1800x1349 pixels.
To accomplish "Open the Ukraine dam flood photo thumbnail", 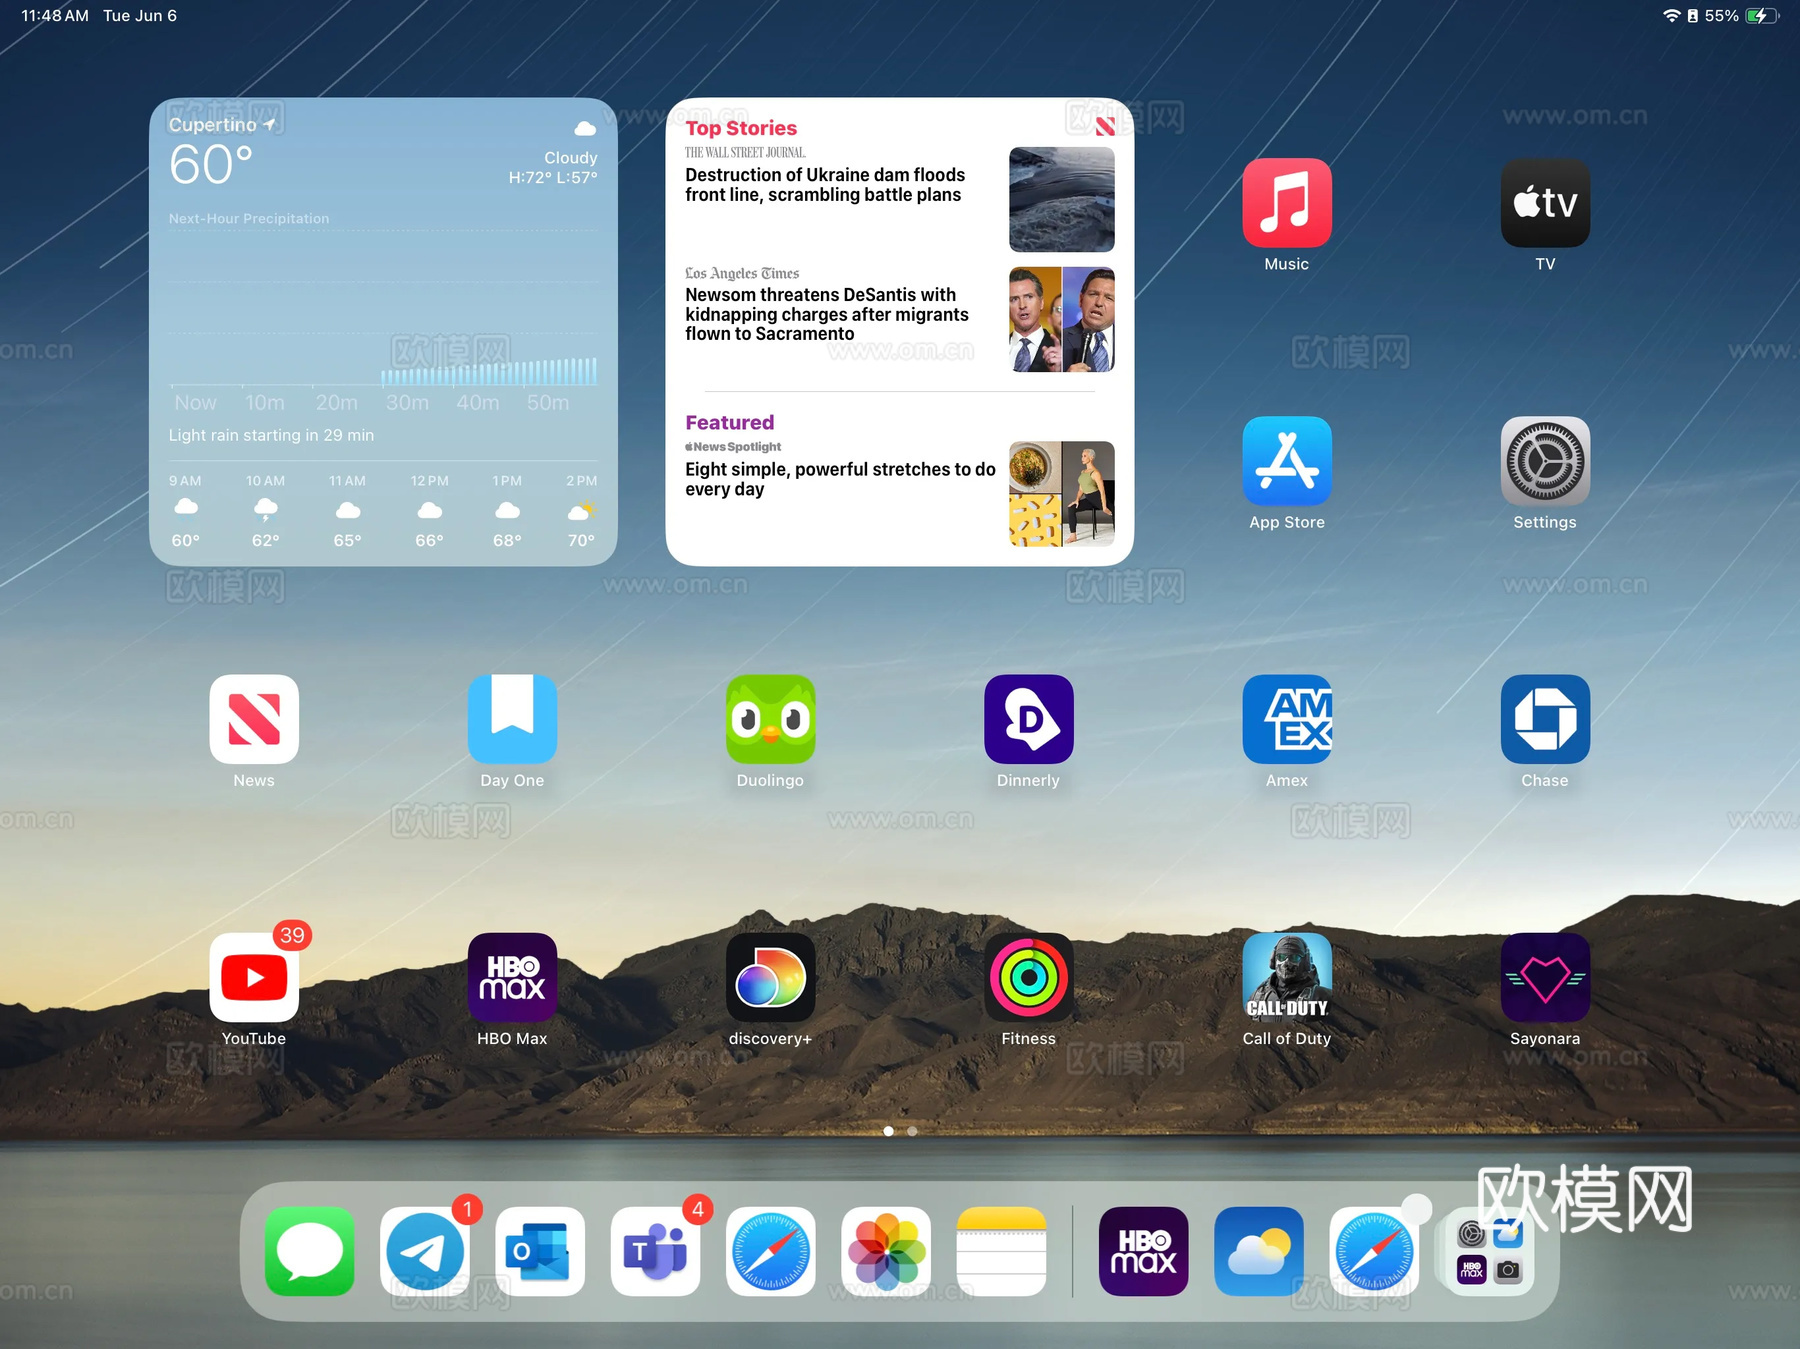I will tap(1061, 199).
